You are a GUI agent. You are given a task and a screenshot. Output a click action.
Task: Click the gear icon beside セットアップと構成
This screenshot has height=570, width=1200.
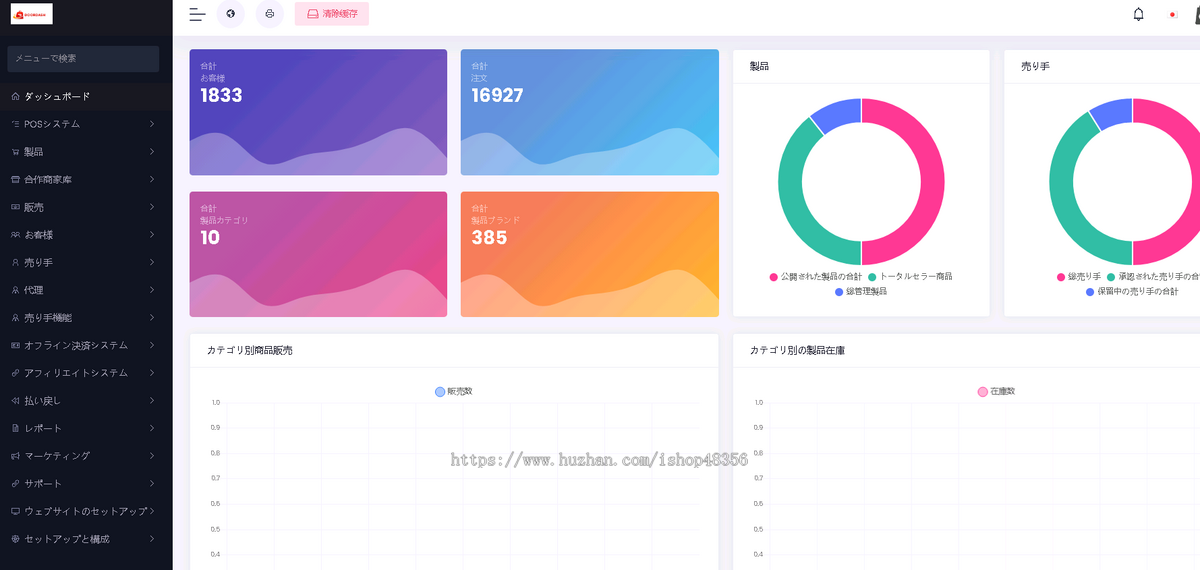tap(15, 539)
